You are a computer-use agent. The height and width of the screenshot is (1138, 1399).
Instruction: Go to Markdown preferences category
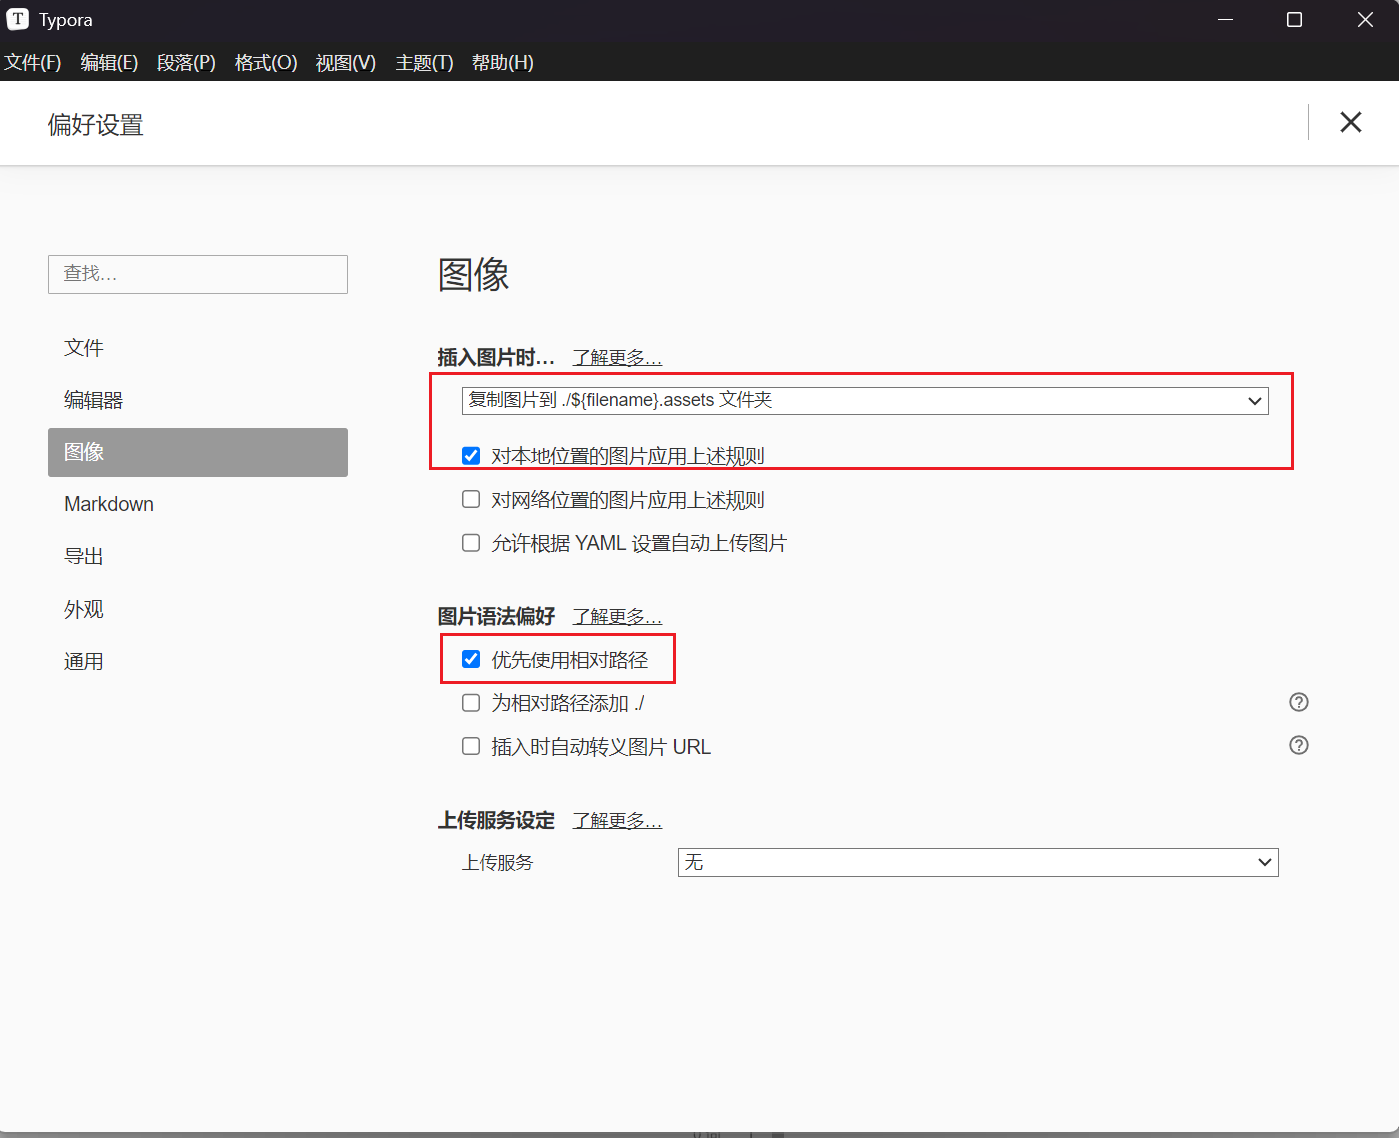point(198,504)
